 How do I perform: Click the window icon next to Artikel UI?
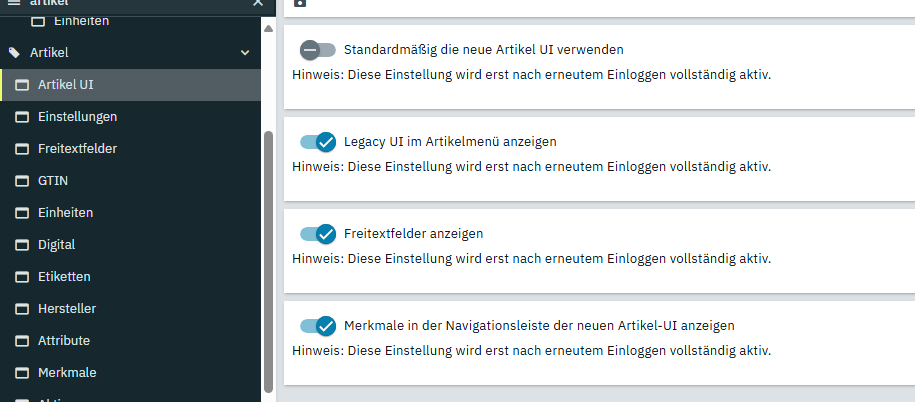coord(21,84)
